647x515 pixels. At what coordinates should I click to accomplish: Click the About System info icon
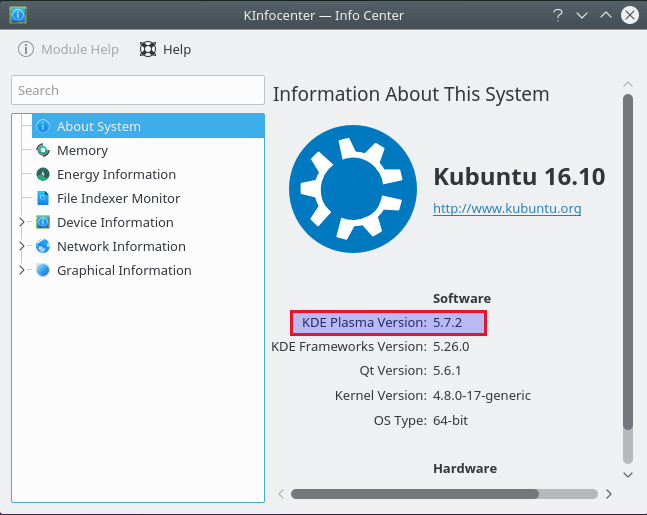coord(43,126)
